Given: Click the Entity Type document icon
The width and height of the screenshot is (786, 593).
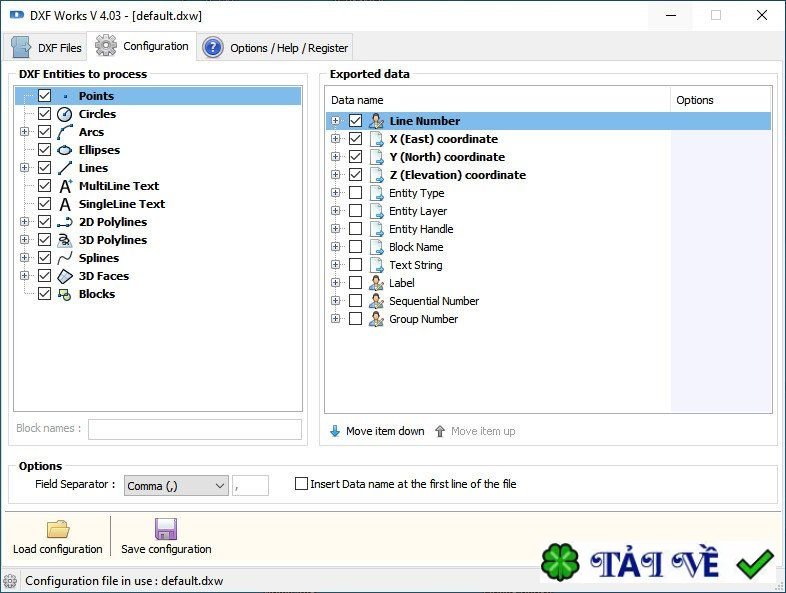Looking at the screenshot, I should pyautogui.click(x=376, y=193).
